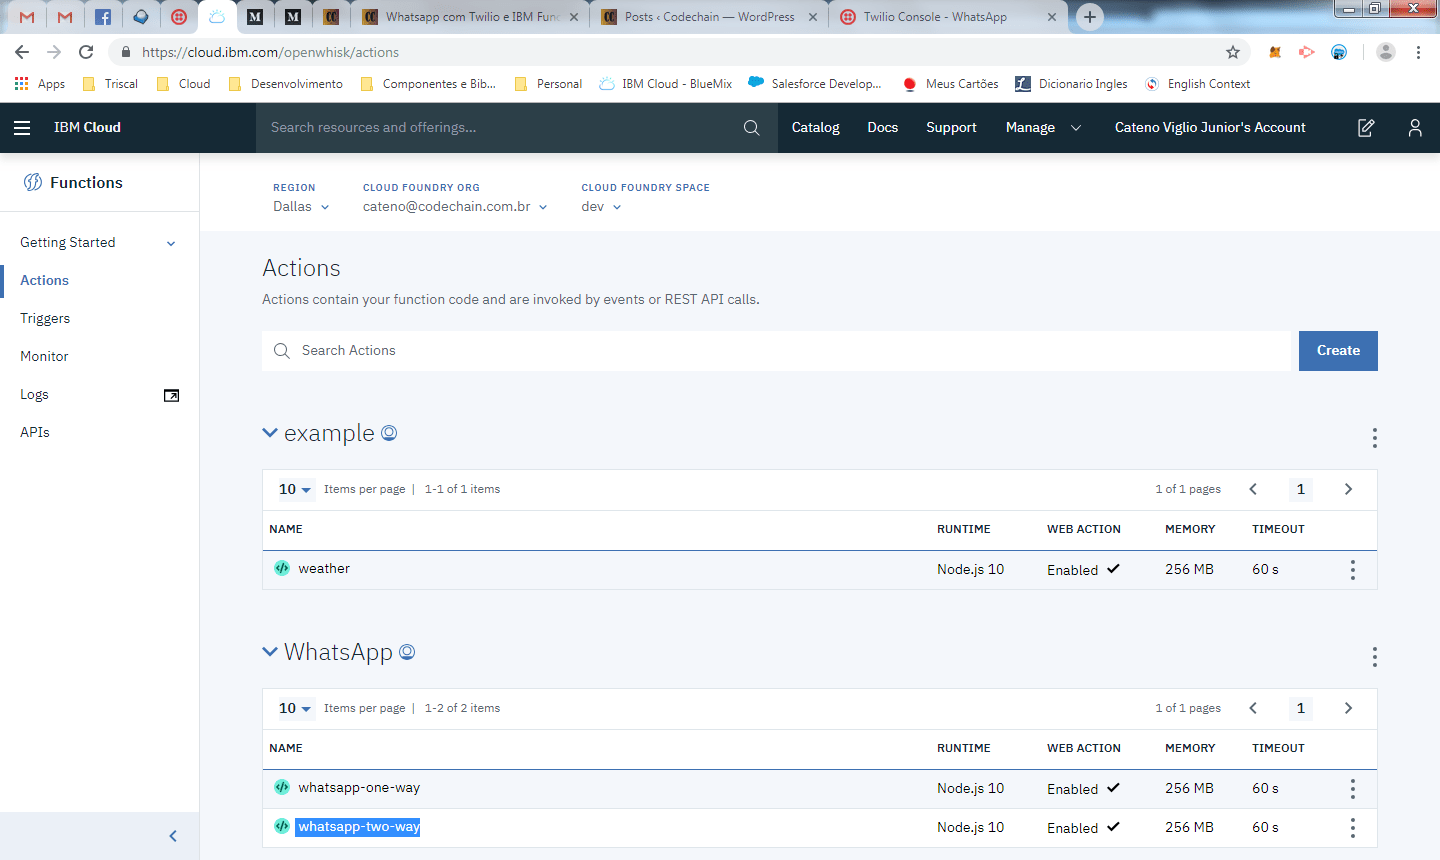Click the Search Actions input field

777,351
